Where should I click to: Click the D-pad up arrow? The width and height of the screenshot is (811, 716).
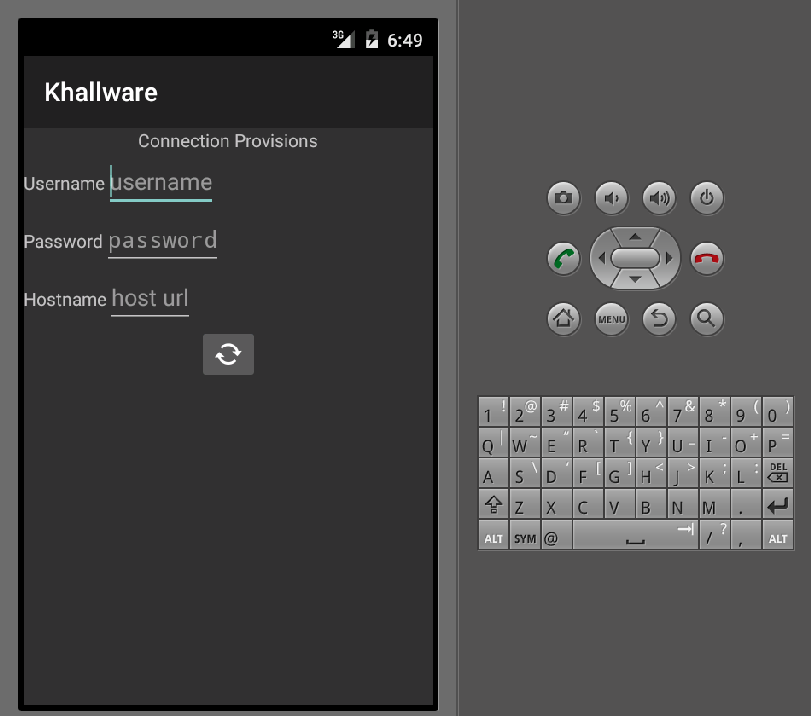tap(635, 236)
